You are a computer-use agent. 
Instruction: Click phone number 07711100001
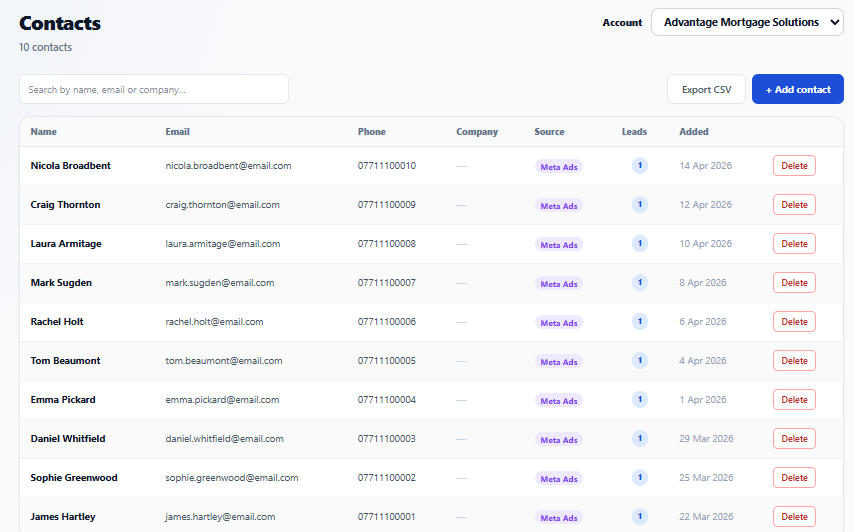point(386,517)
